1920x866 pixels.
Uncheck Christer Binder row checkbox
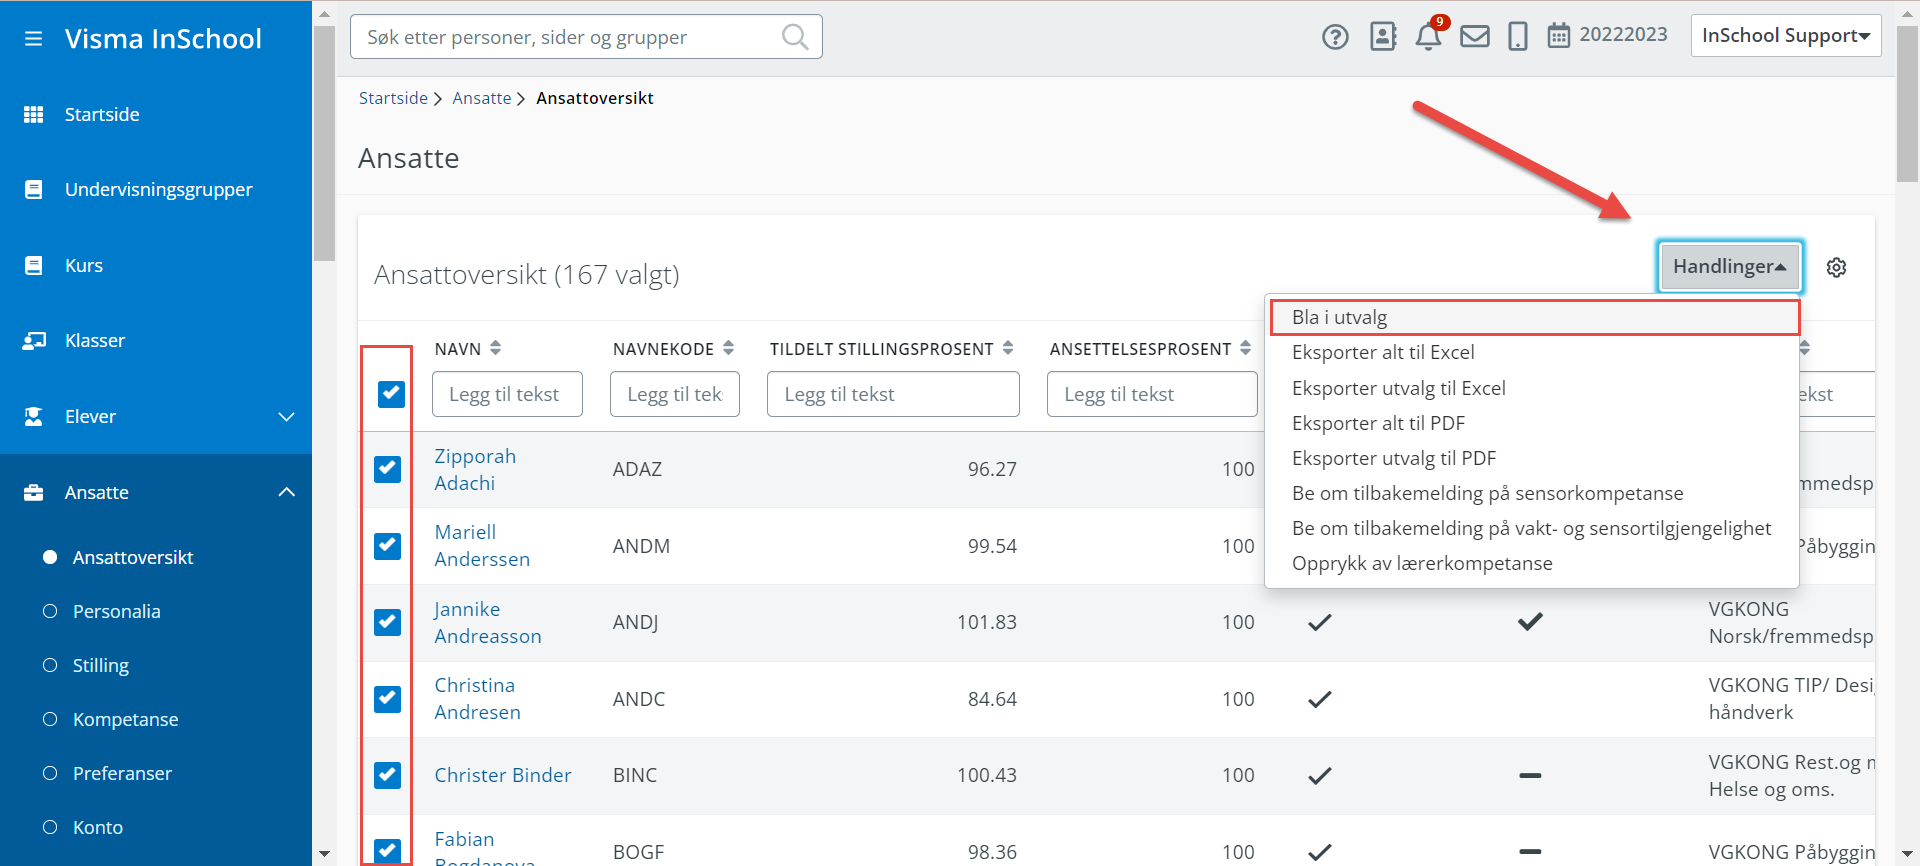[x=387, y=775]
